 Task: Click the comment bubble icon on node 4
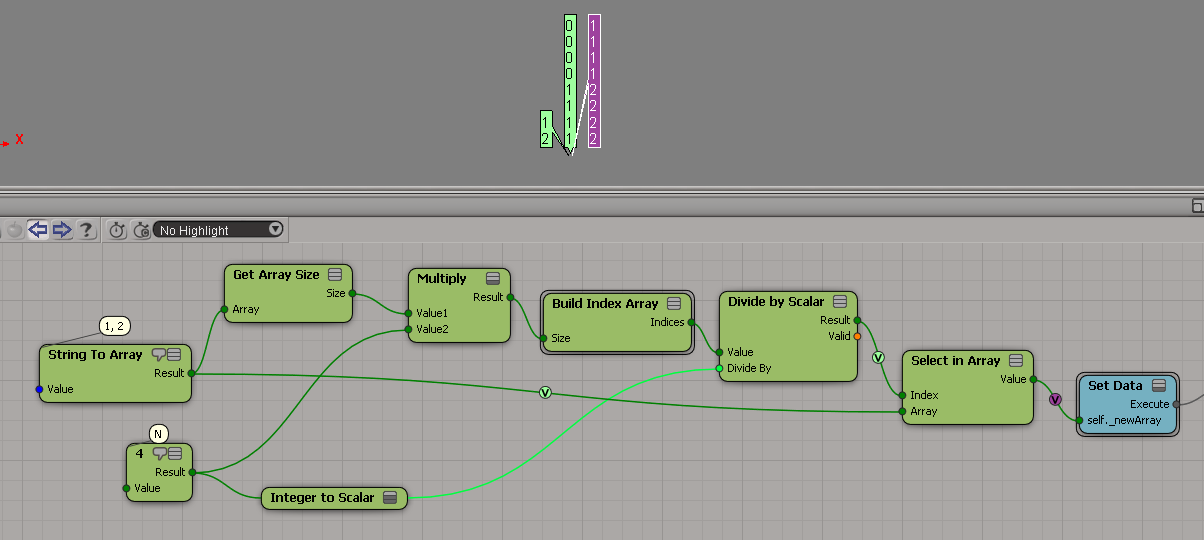click(158, 454)
